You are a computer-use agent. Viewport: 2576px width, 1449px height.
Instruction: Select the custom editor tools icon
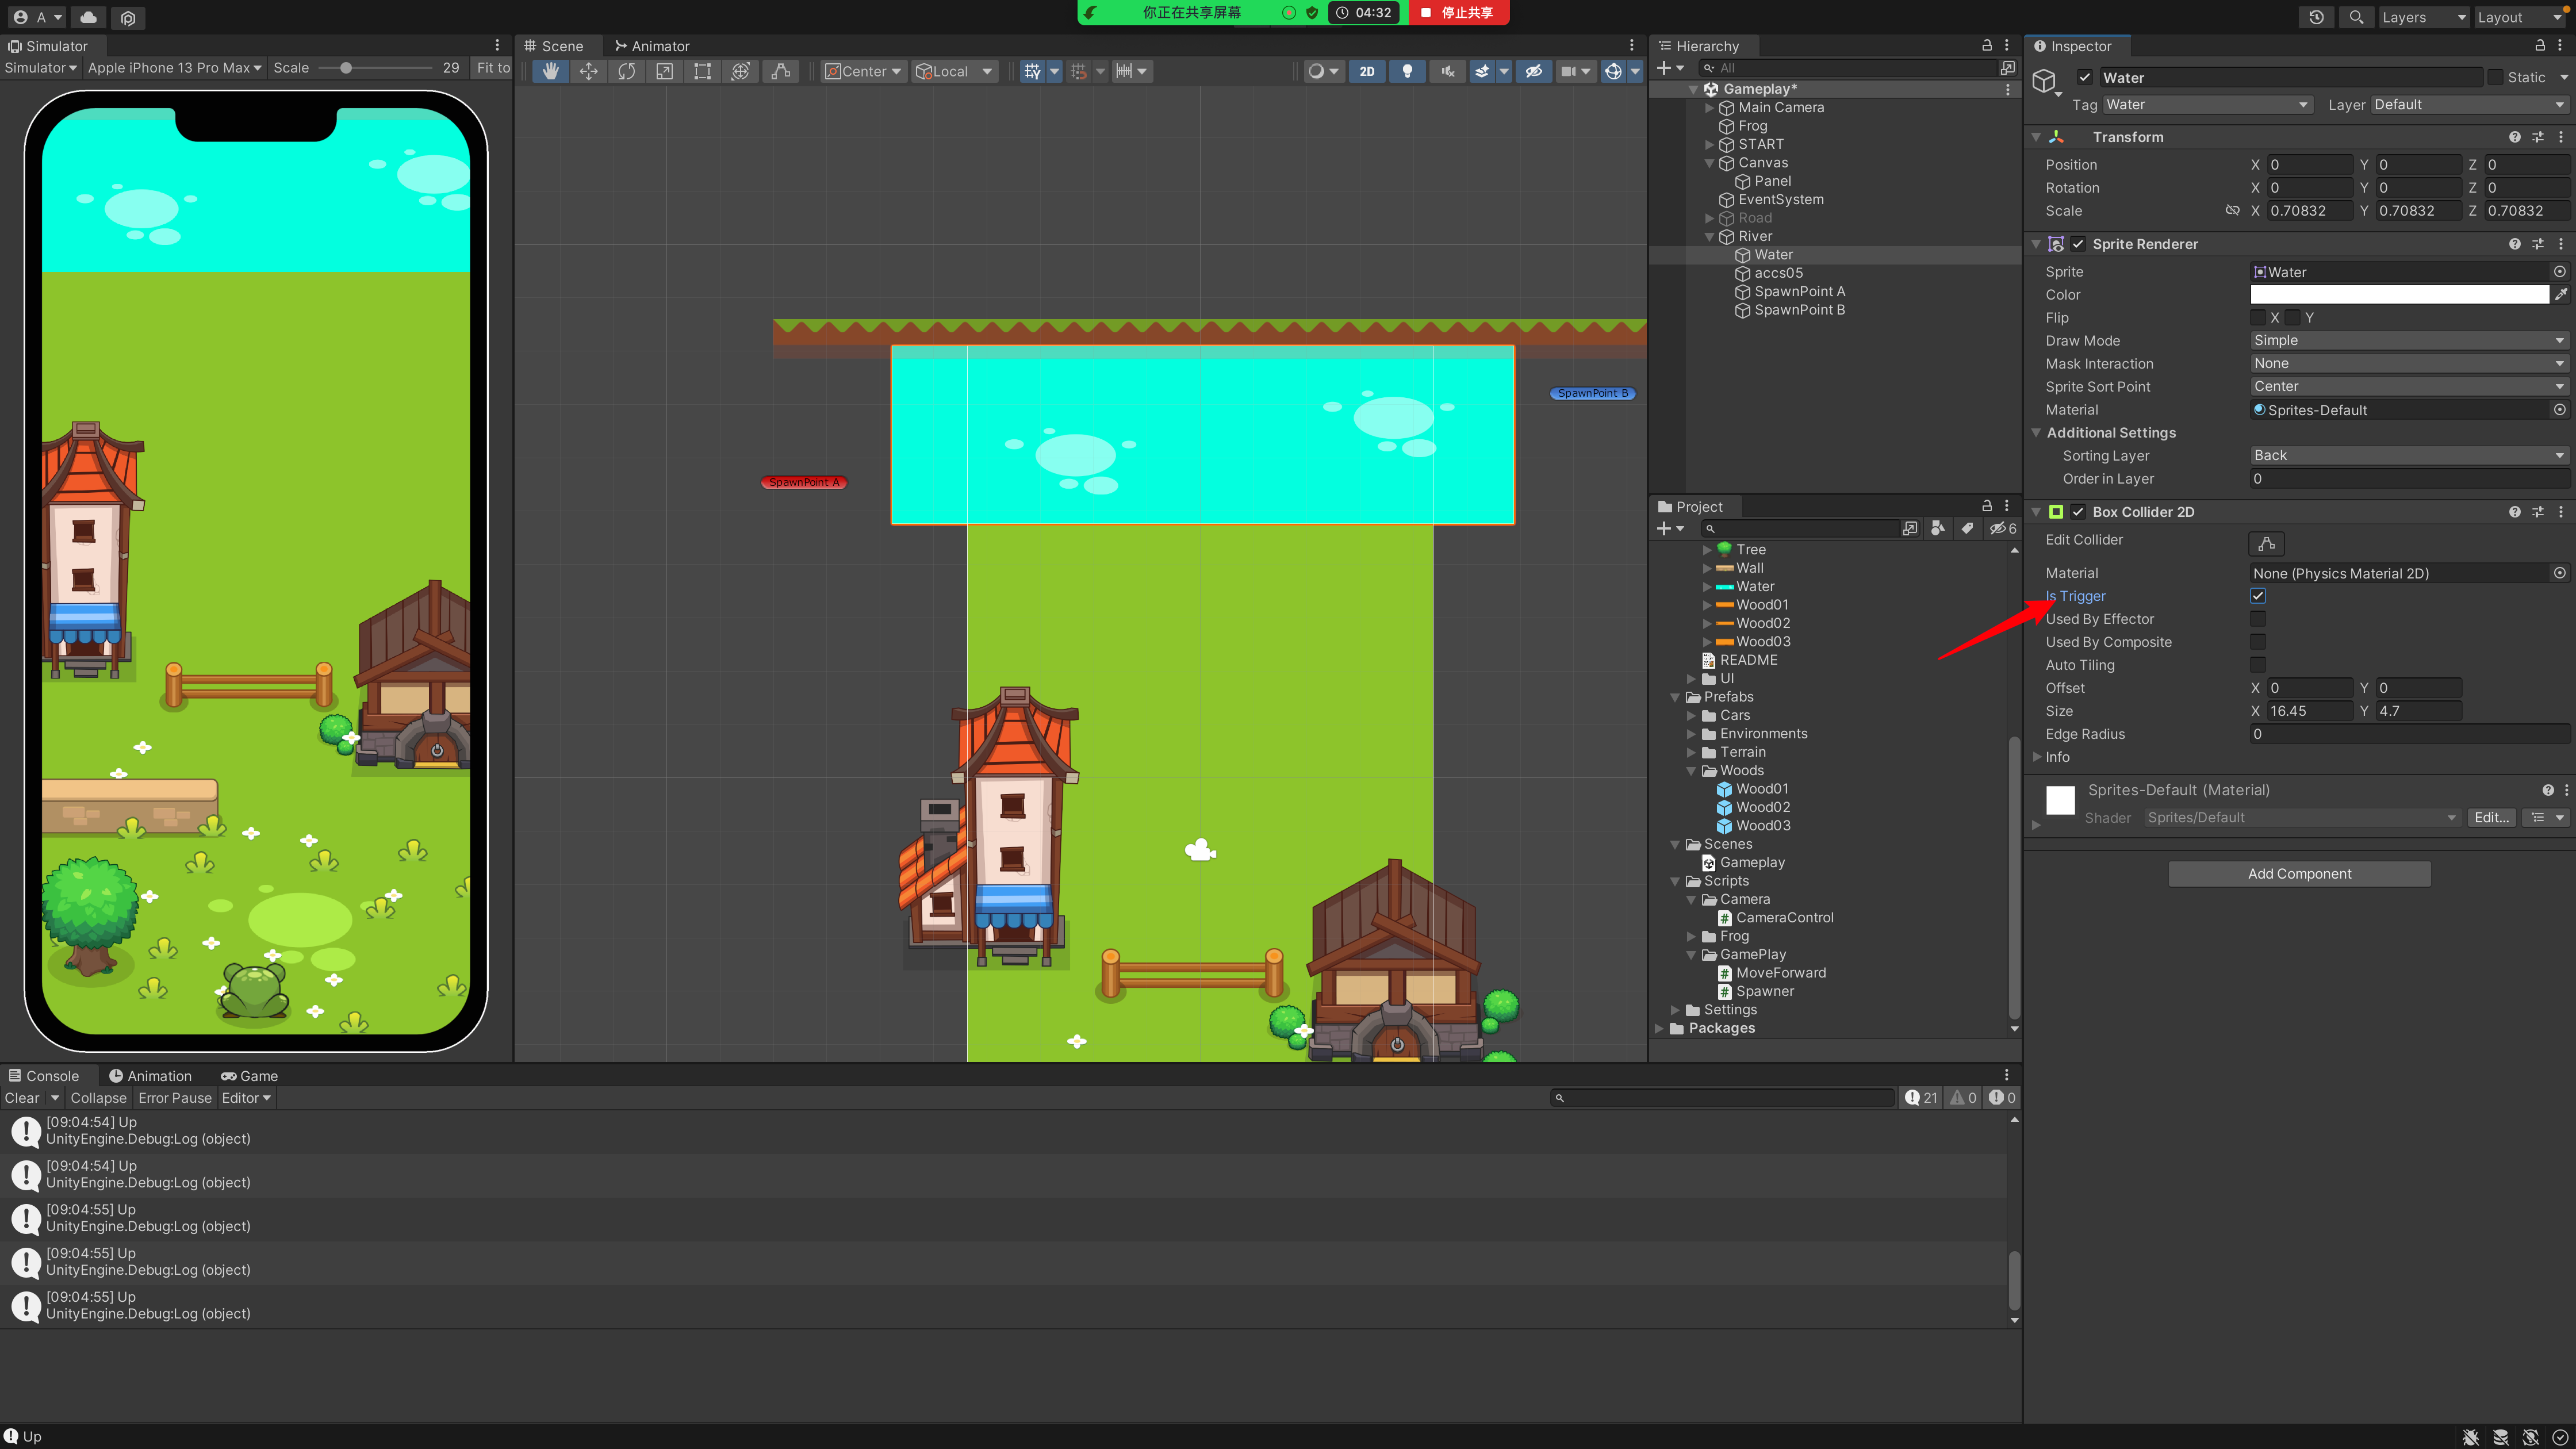click(781, 71)
